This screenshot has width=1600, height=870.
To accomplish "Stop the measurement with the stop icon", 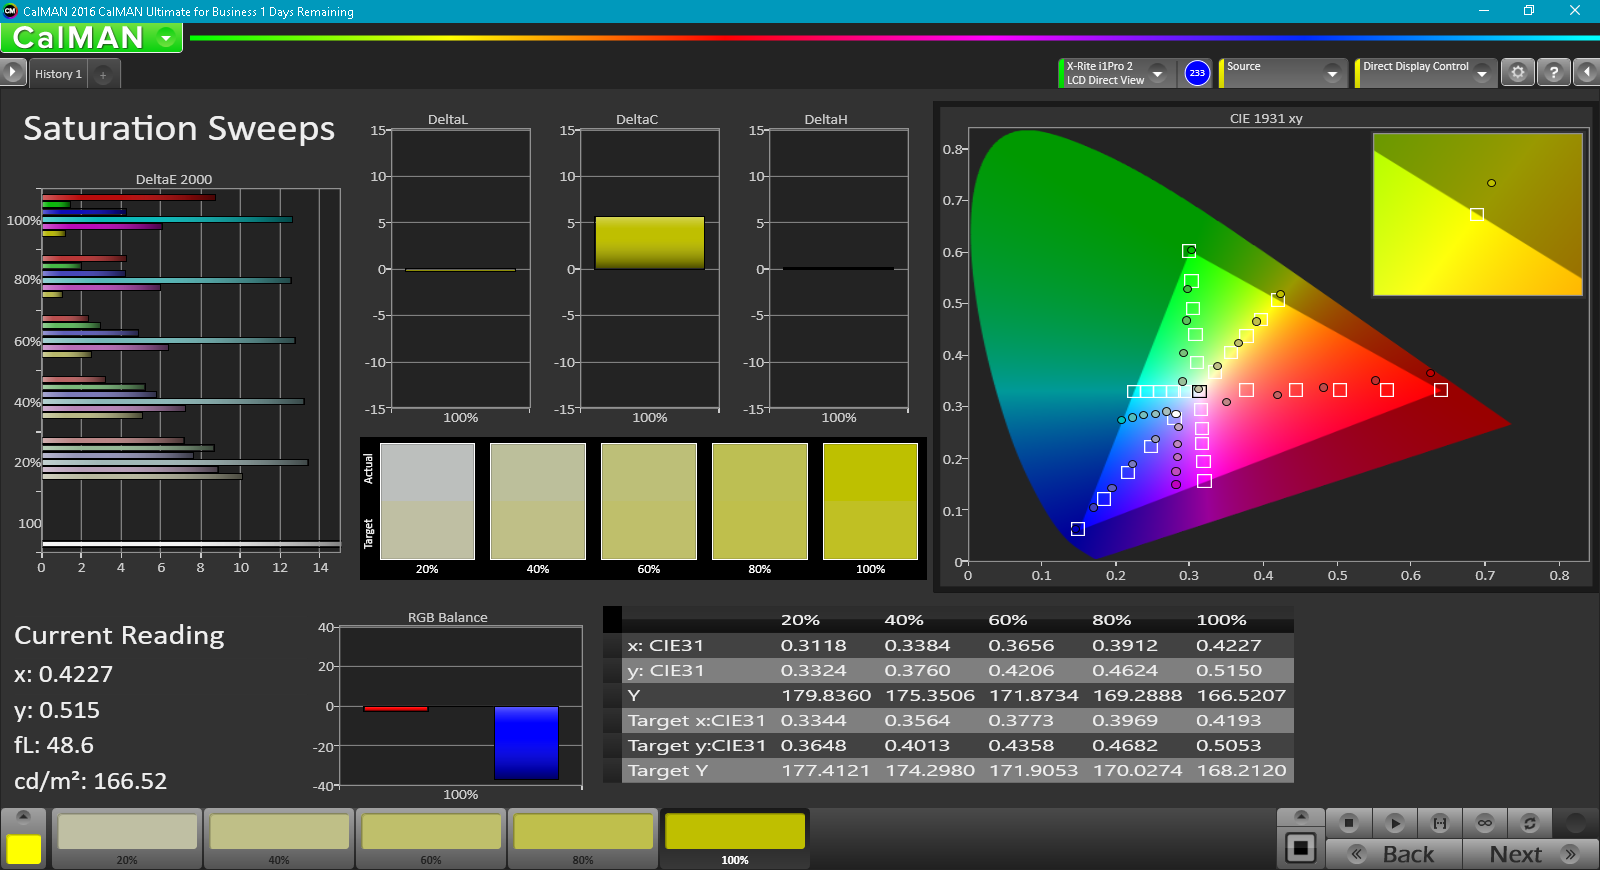I will (1348, 823).
